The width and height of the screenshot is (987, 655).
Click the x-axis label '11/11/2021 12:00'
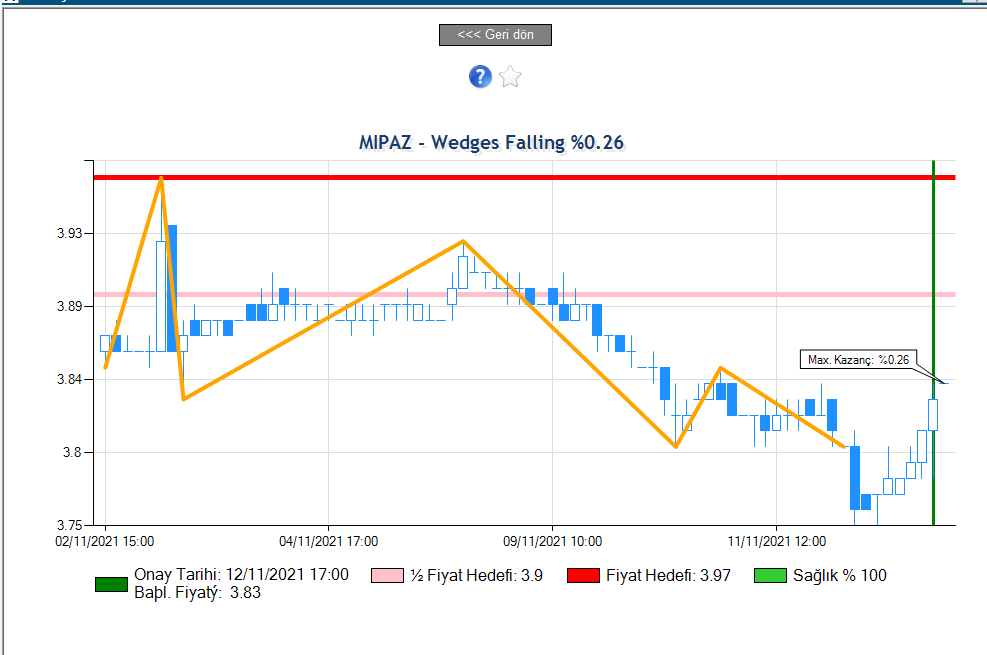777,541
